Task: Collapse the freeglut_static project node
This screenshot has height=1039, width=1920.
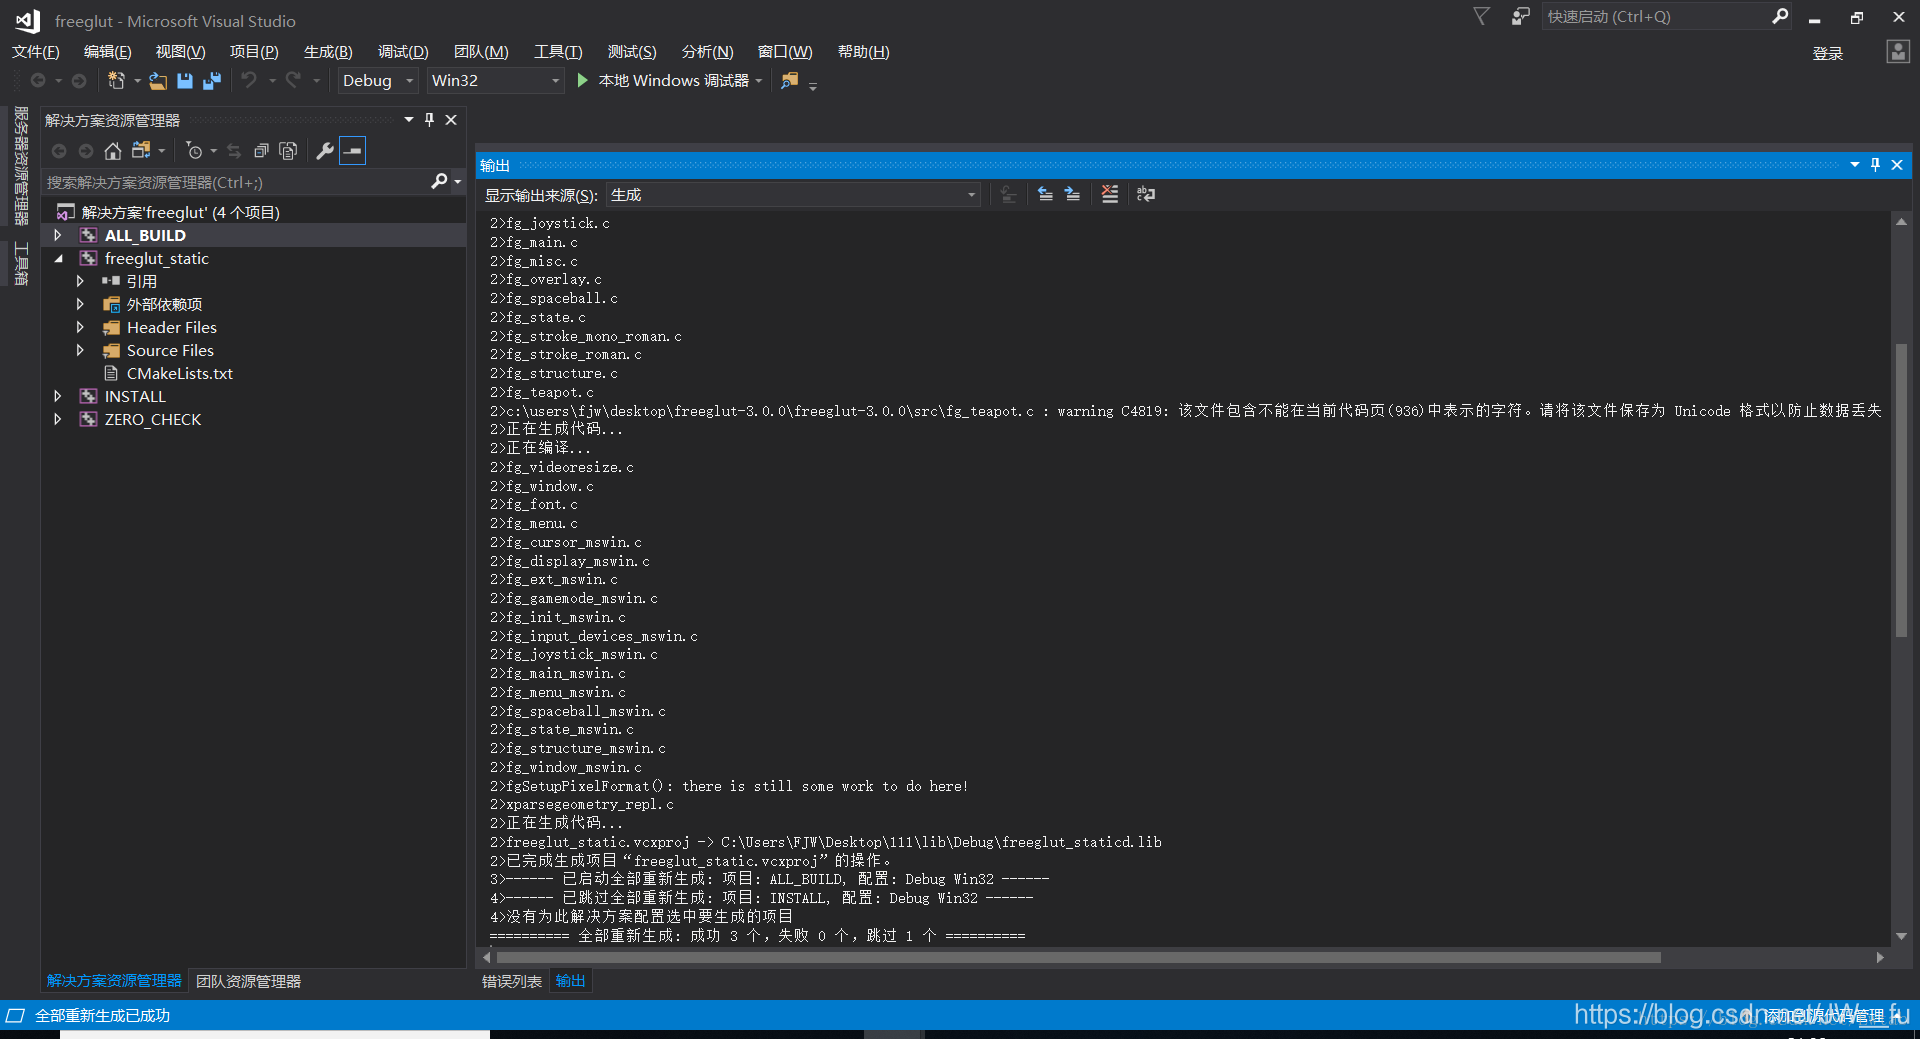Action: [58, 258]
